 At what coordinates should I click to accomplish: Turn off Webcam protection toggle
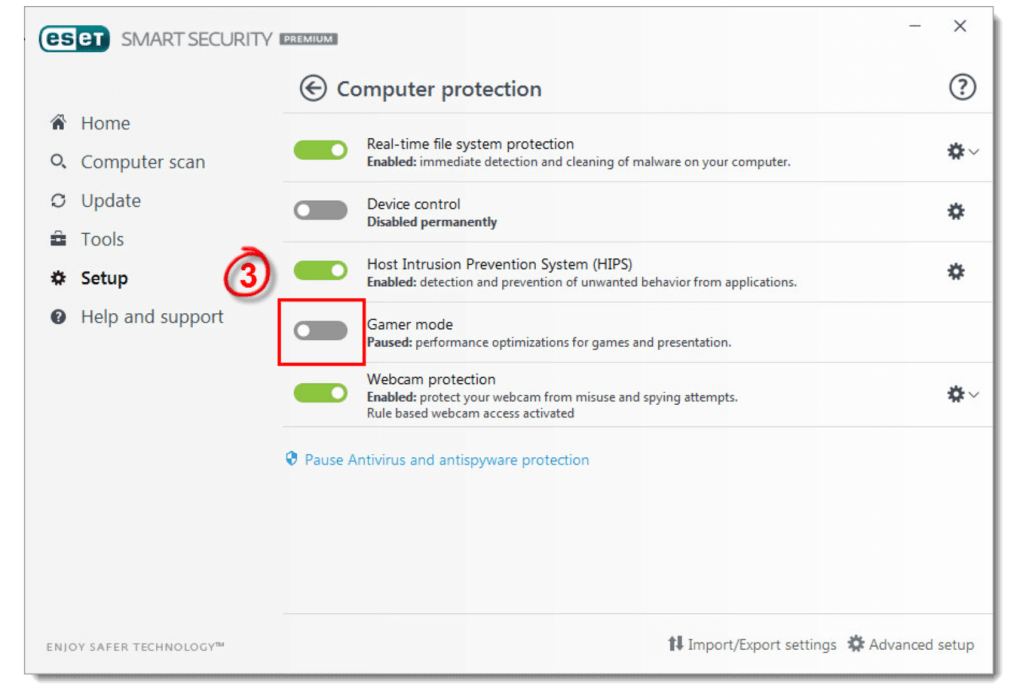point(320,392)
